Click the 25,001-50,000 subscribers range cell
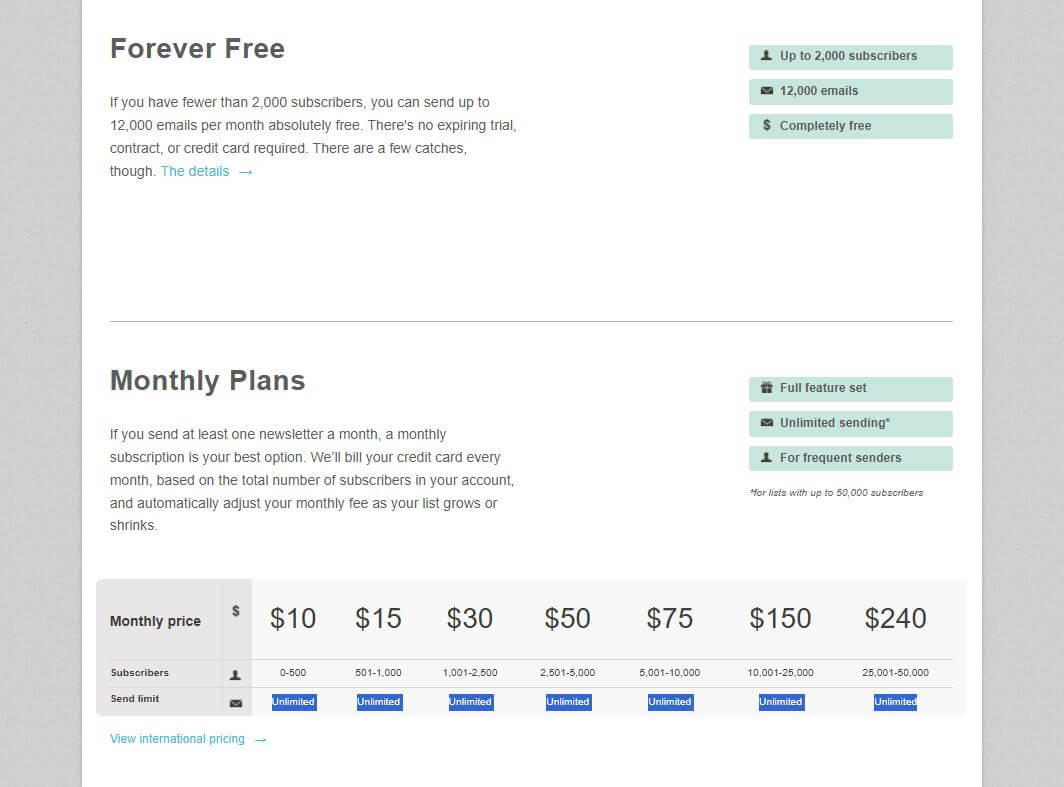 [895, 673]
